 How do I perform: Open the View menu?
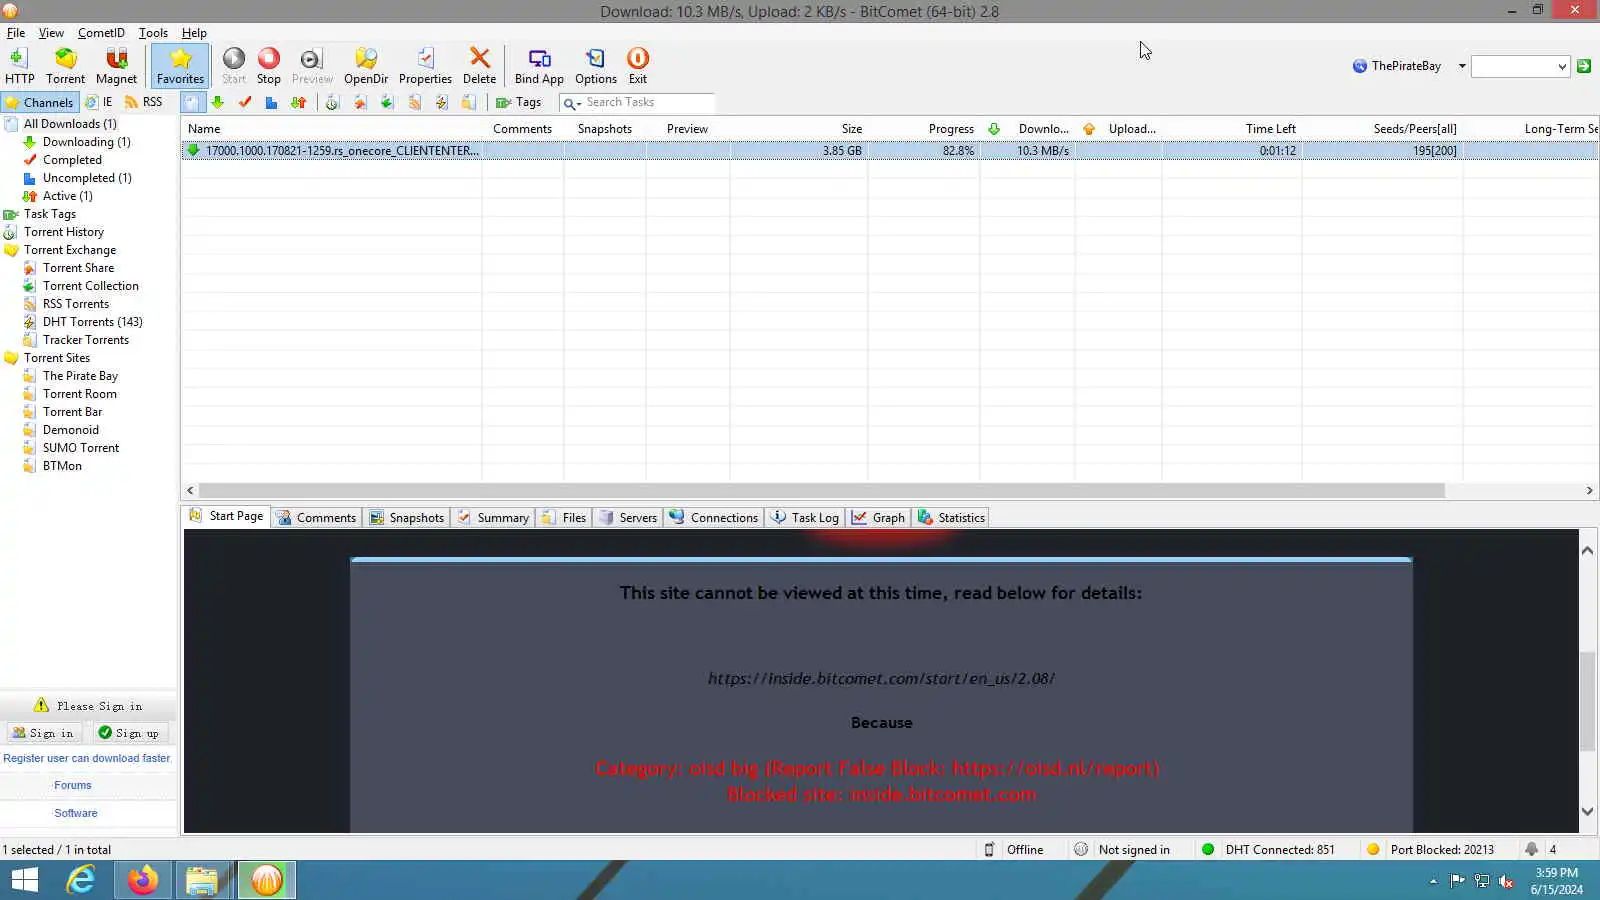(51, 33)
